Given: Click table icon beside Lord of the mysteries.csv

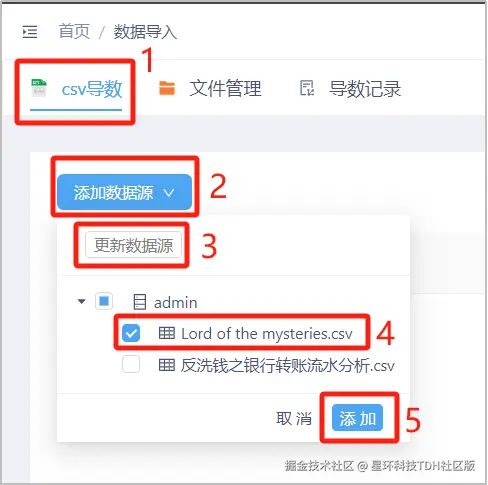Looking at the screenshot, I should click(x=167, y=333).
